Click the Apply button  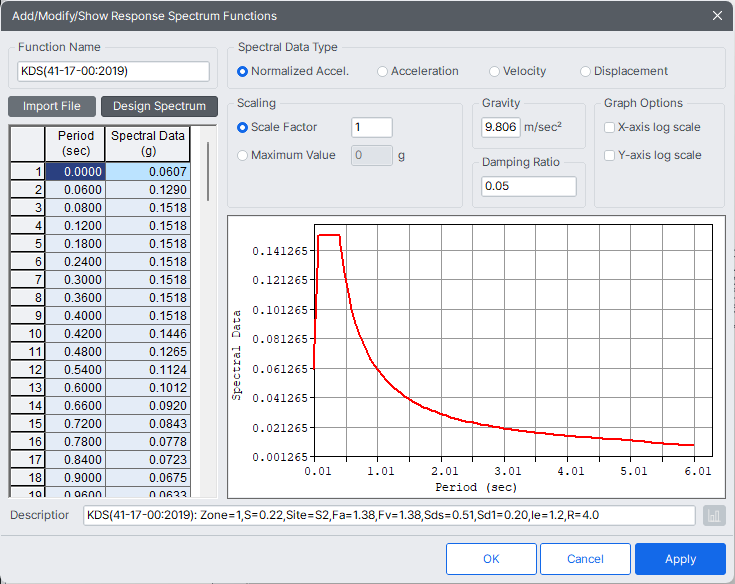click(680, 559)
